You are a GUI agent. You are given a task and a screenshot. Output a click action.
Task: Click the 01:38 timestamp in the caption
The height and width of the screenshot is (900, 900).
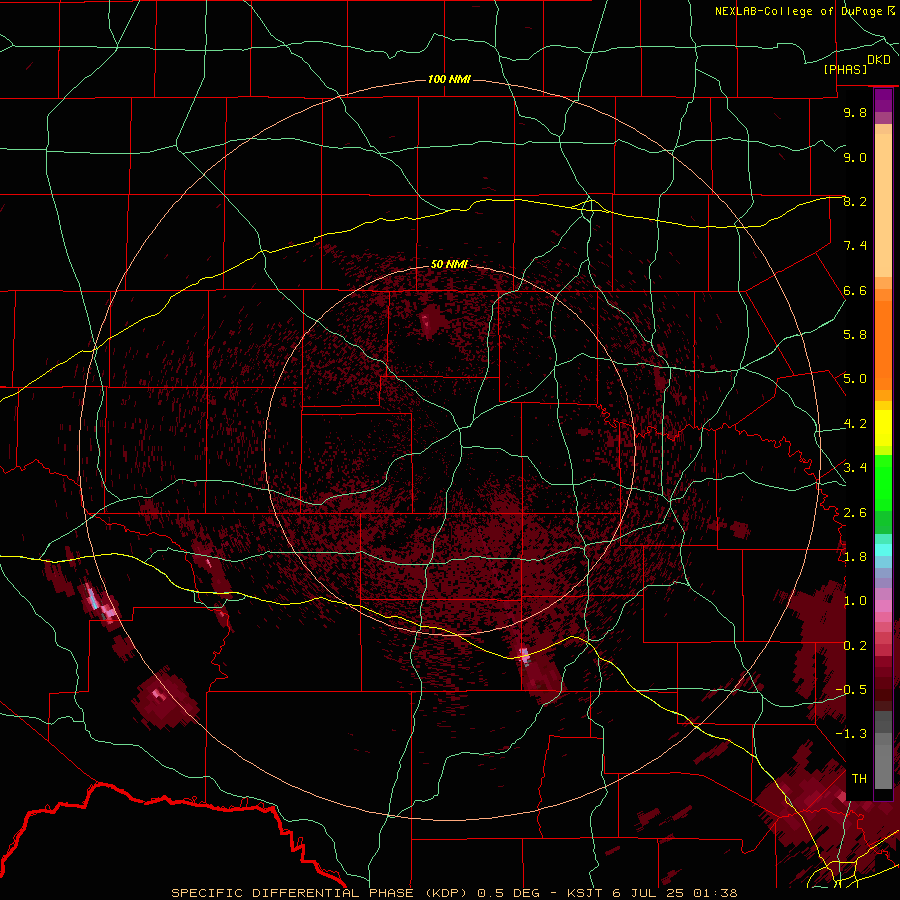(716, 893)
